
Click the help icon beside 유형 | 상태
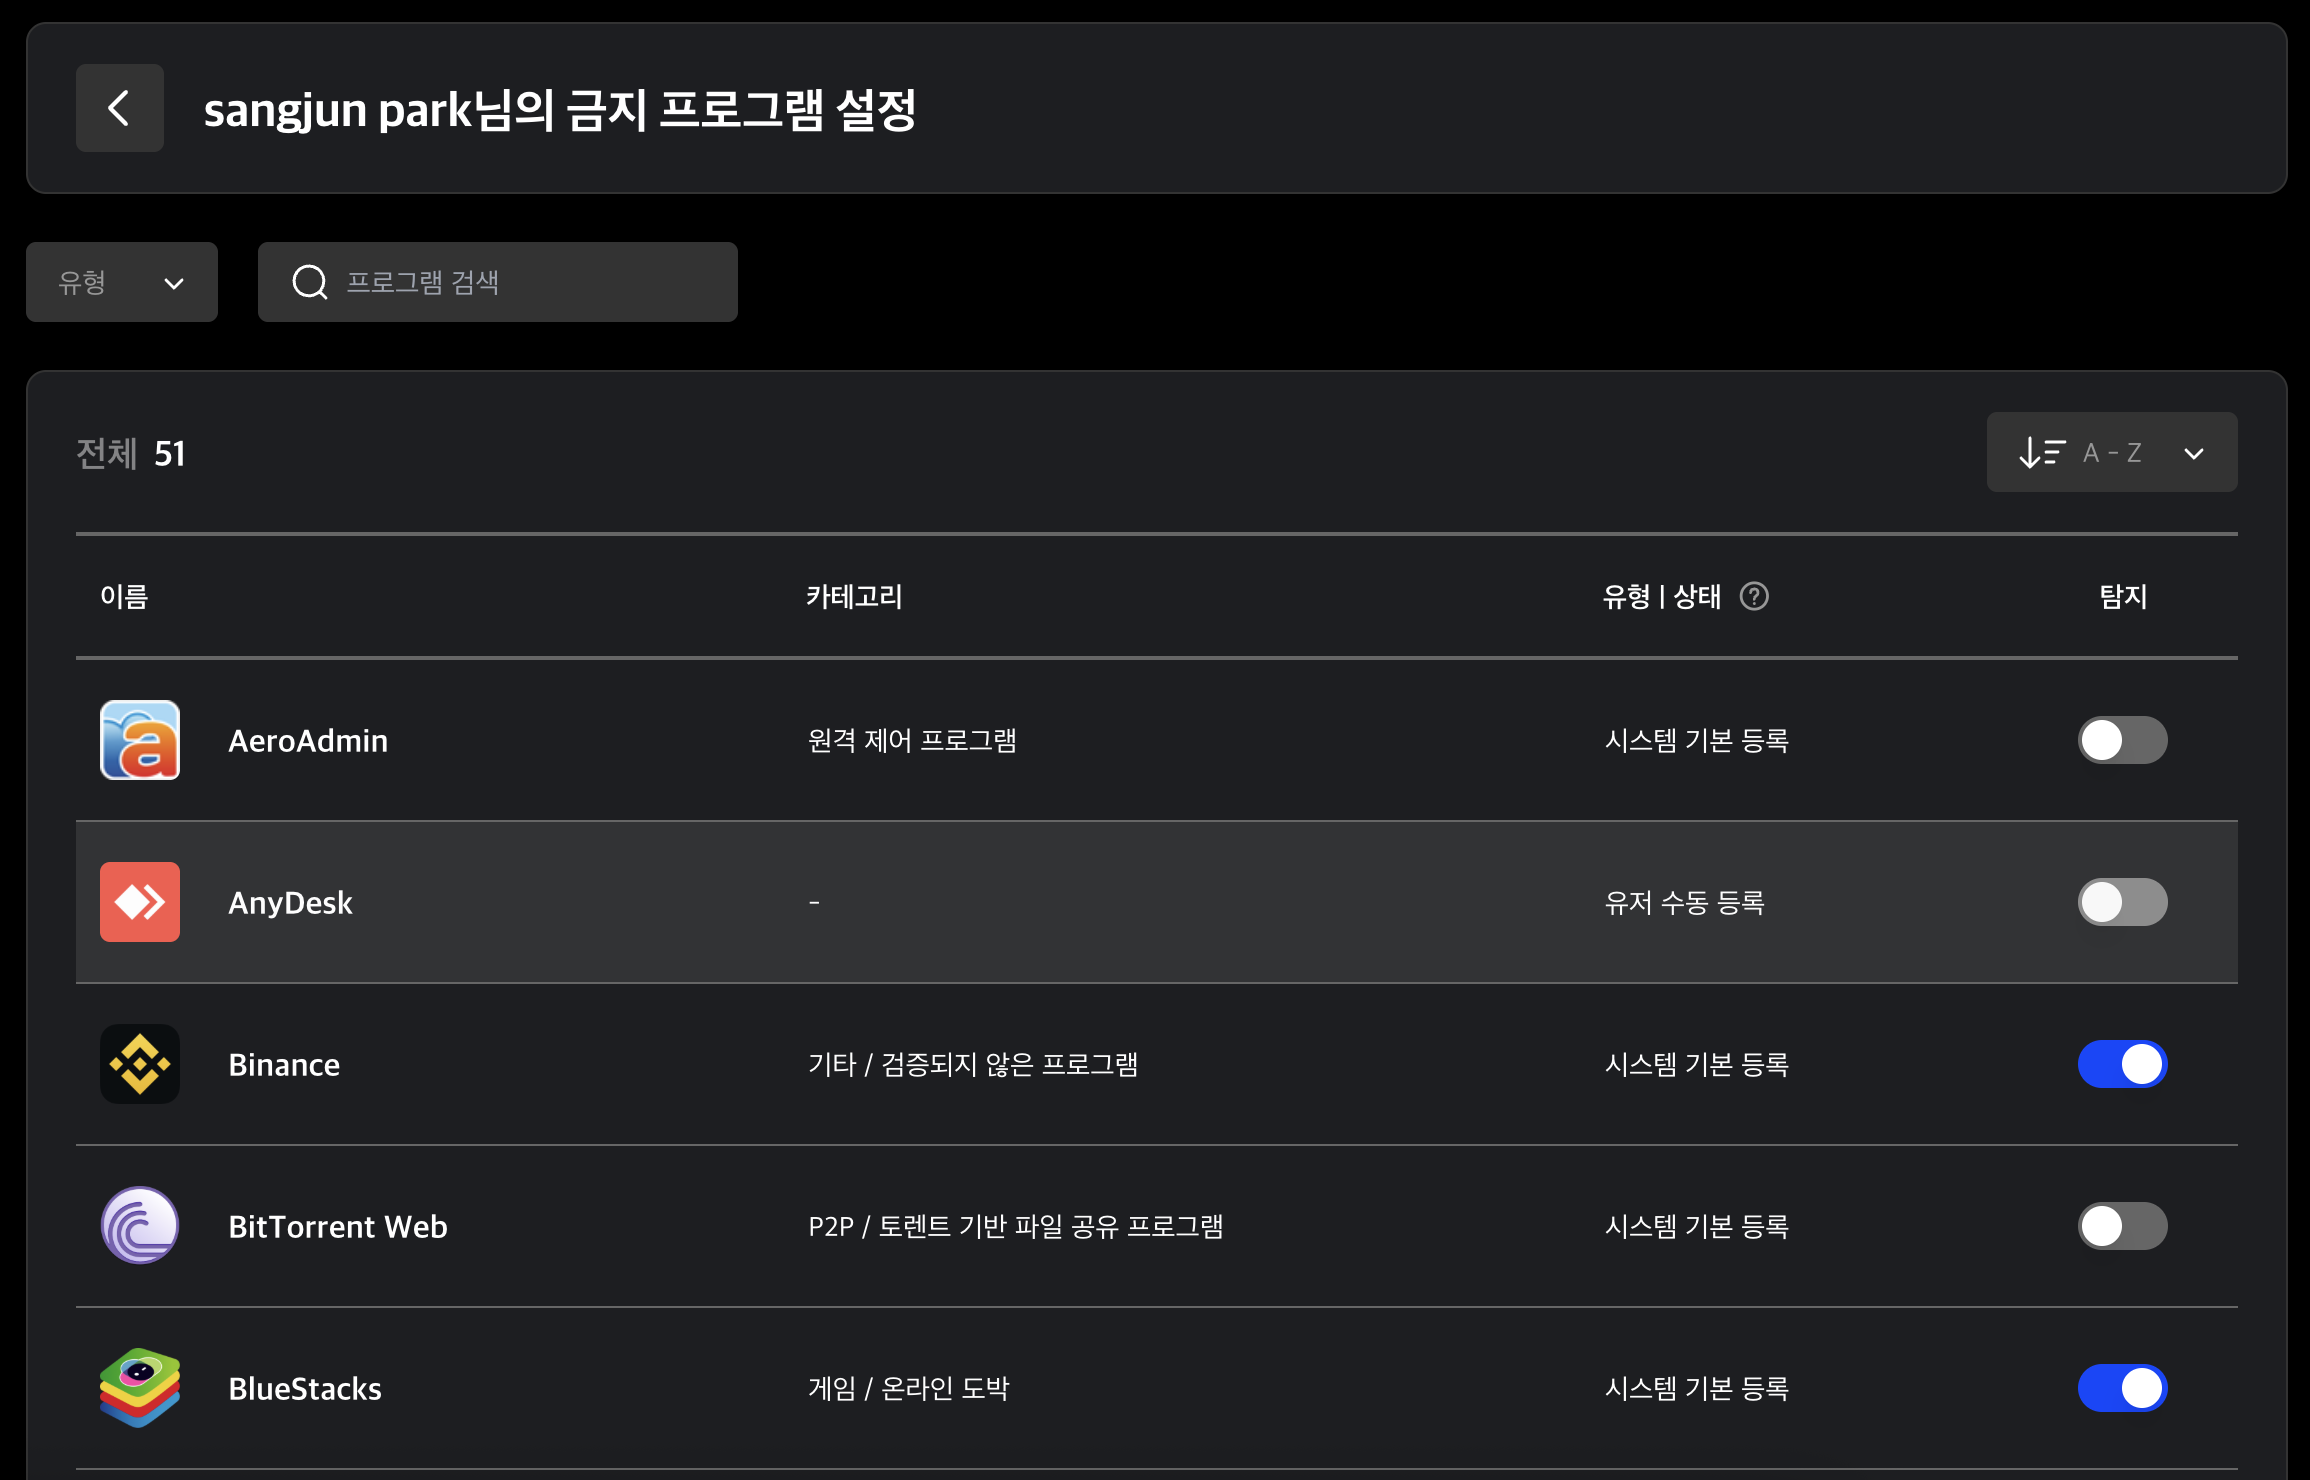pyautogui.click(x=1754, y=596)
